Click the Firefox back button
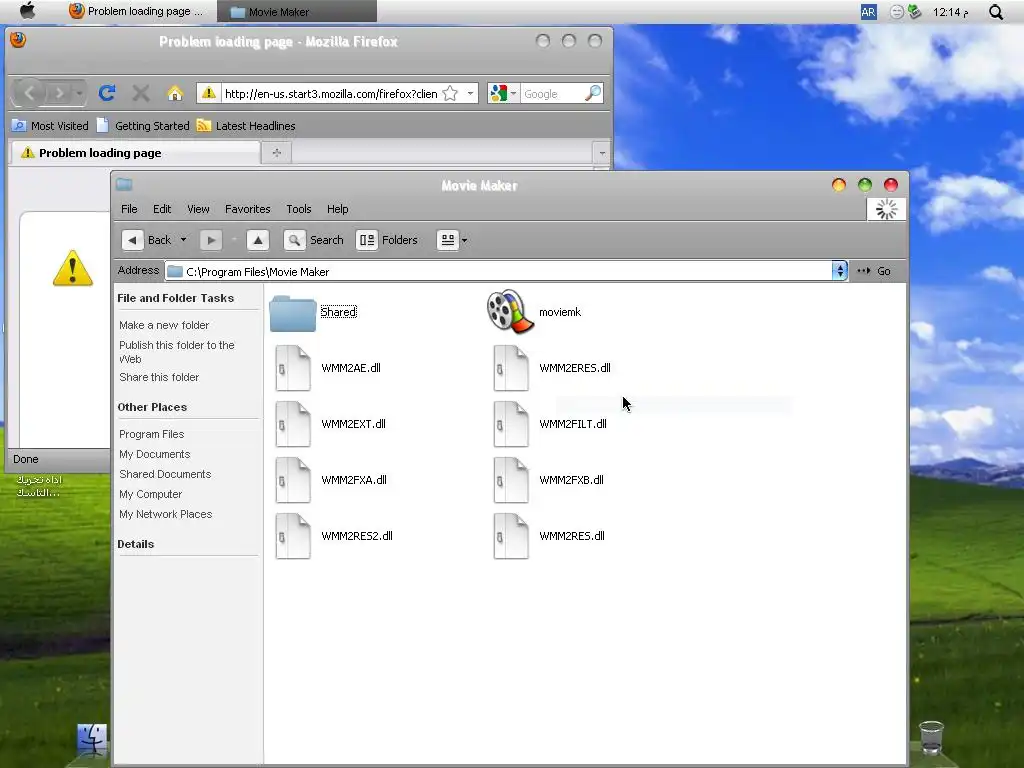Image resolution: width=1024 pixels, height=768 pixels. tap(29, 93)
